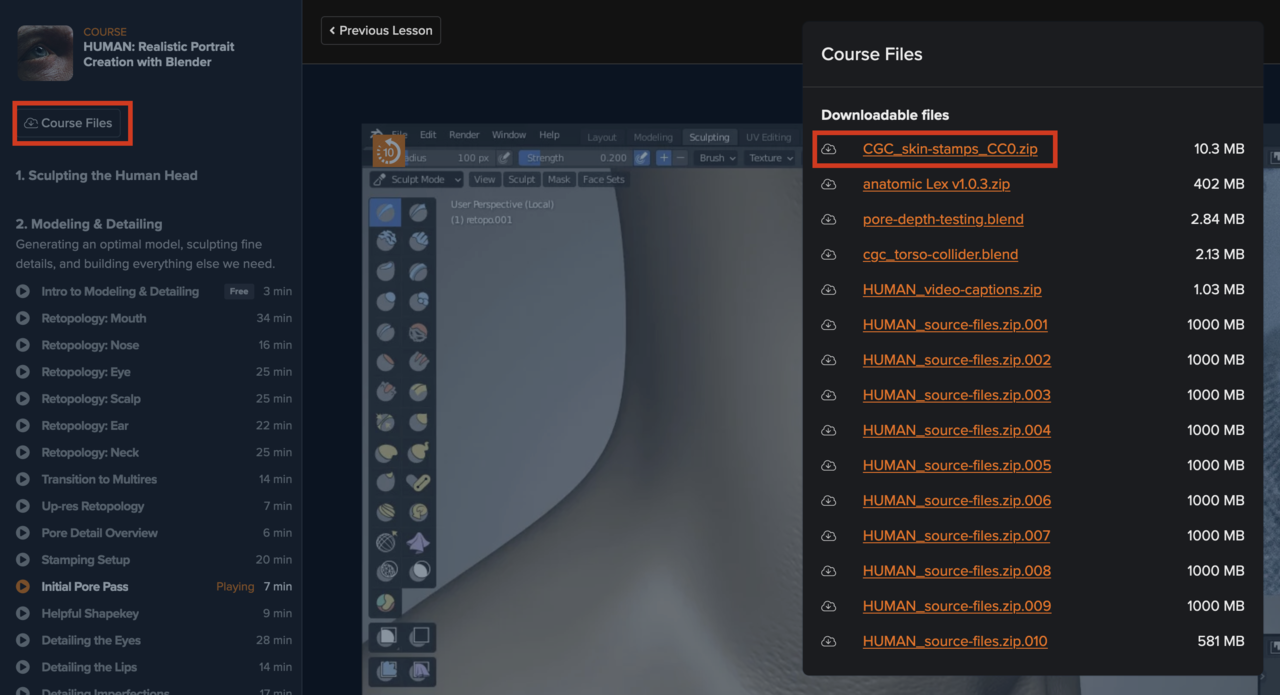Set brush direction to Add (plus)

(664, 158)
